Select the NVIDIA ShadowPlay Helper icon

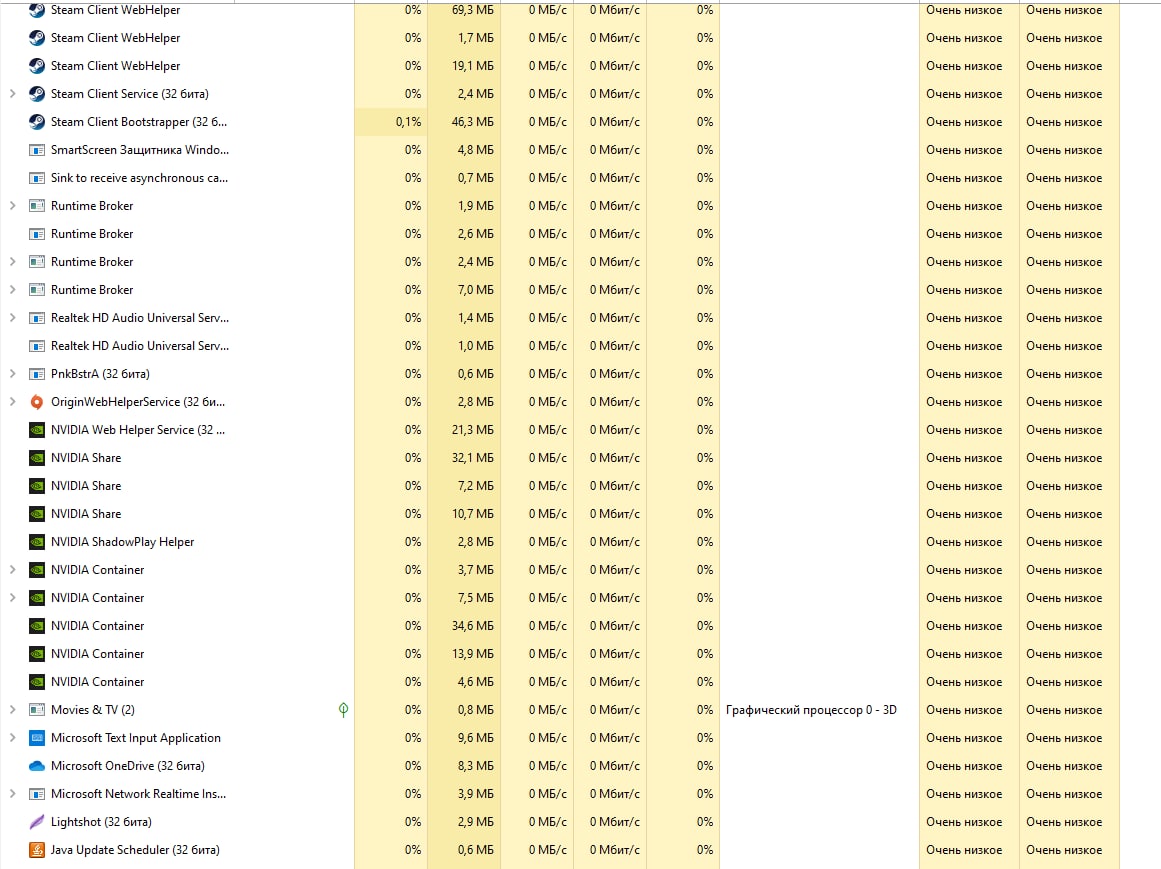[x=36, y=542]
